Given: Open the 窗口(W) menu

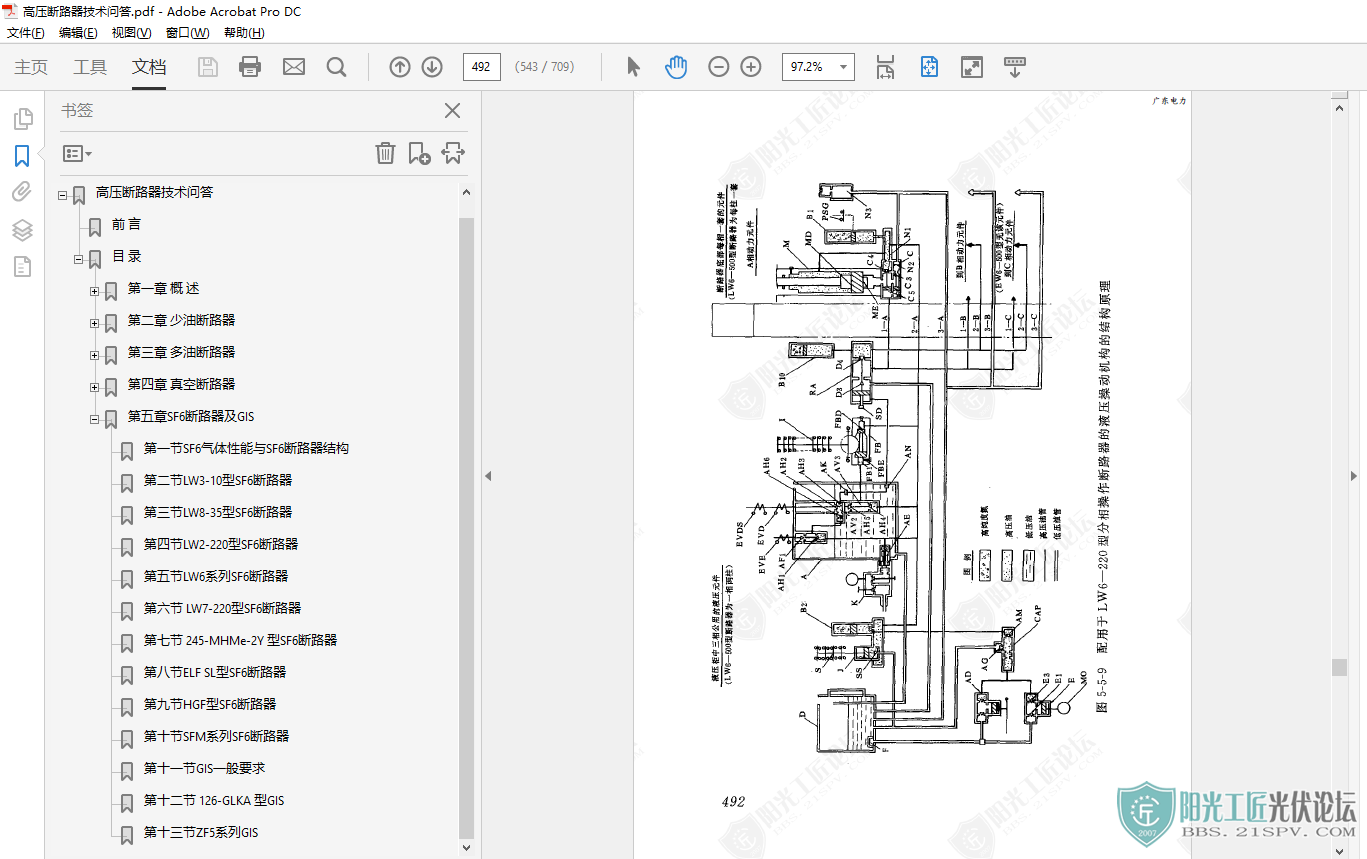Looking at the screenshot, I should click(187, 33).
